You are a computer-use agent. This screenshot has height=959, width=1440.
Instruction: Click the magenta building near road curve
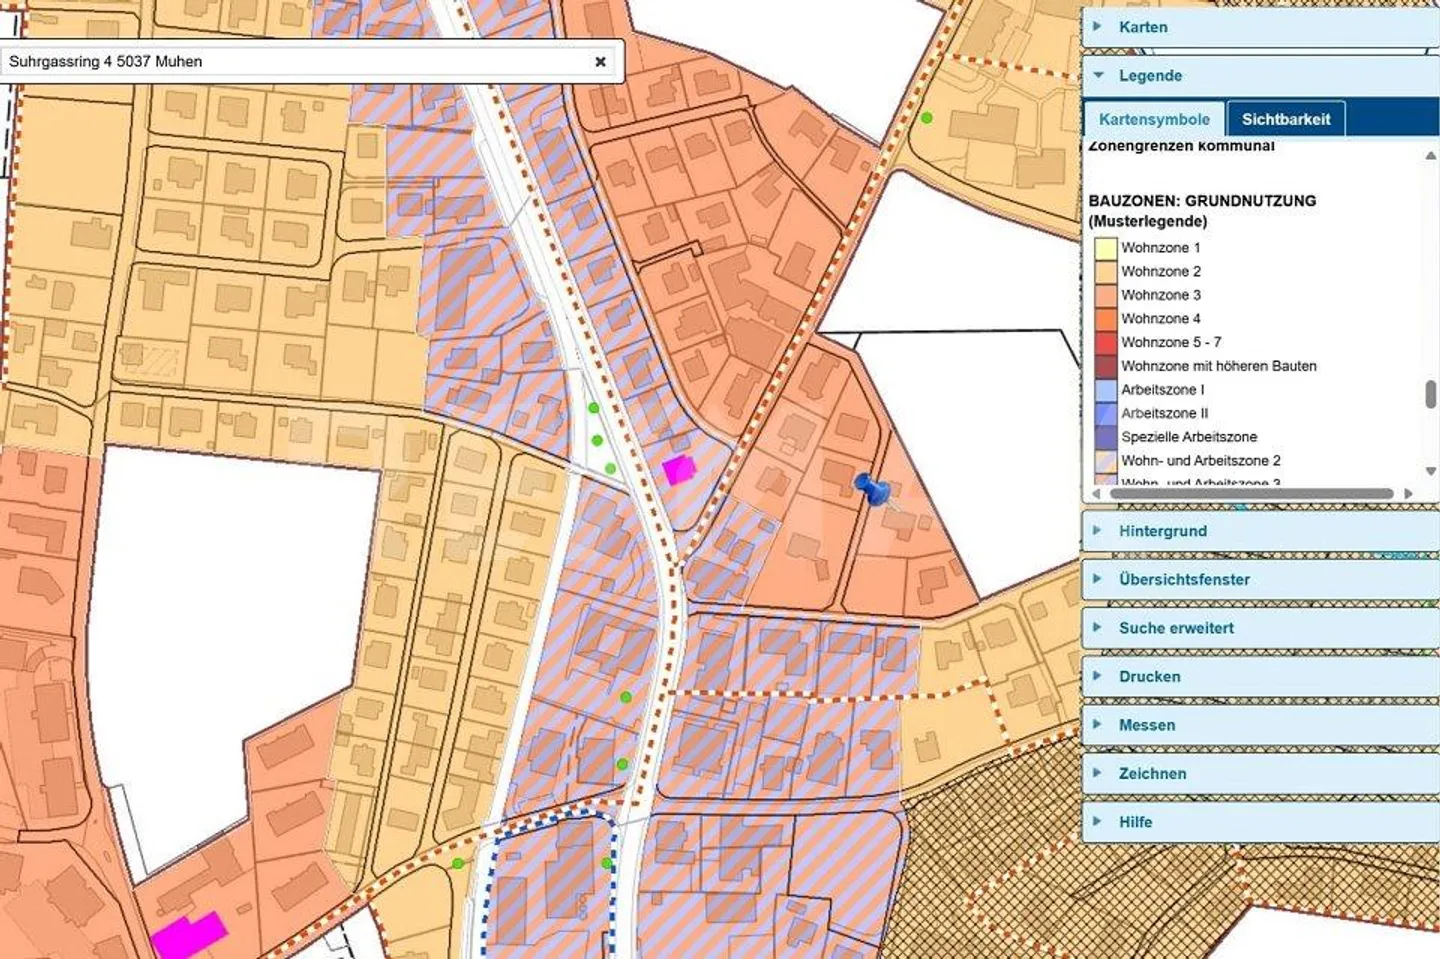point(679,469)
